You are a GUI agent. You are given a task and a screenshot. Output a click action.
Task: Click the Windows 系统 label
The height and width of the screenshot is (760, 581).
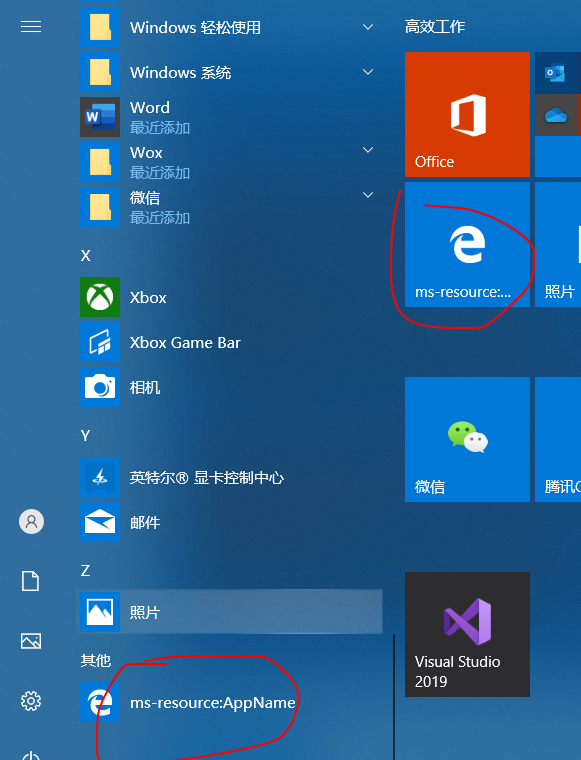pyautogui.click(x=180, y=73)
